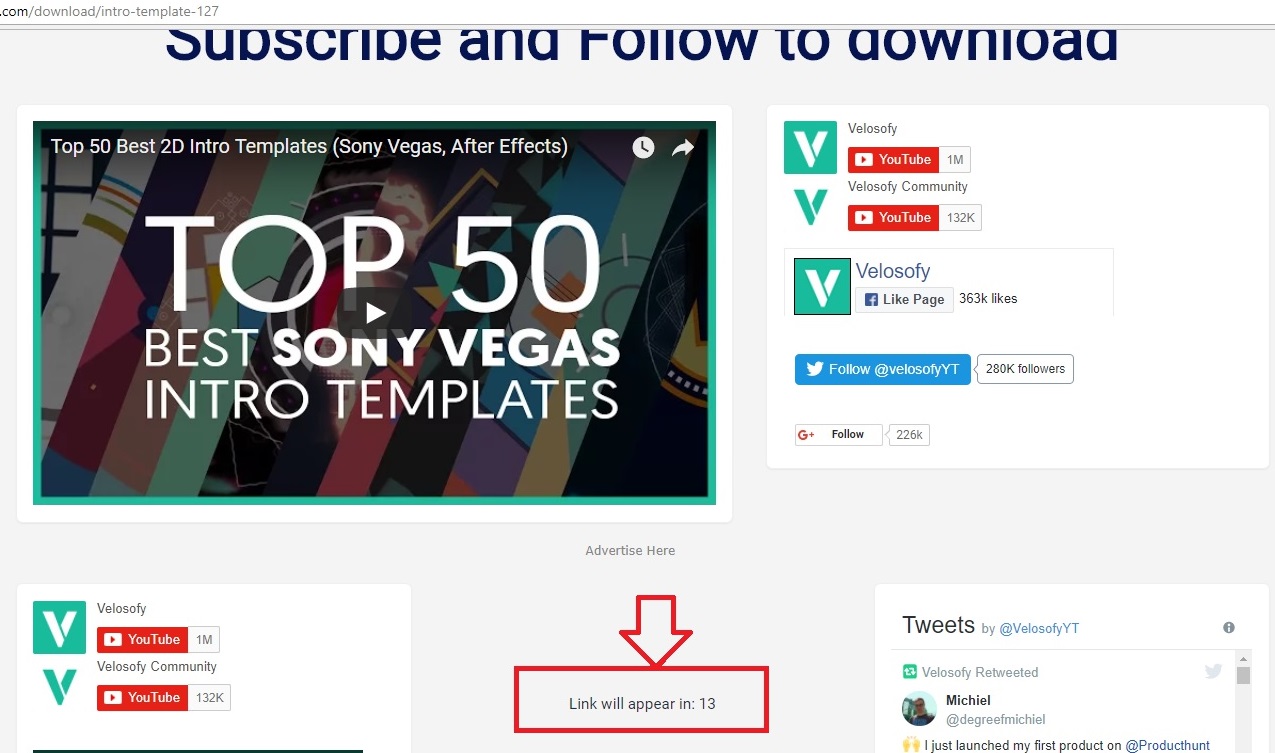Subscribe to Velosofy Community in bottom-left card
Viewport: 1275px width, 753px height.
click(x=142, y=698)
